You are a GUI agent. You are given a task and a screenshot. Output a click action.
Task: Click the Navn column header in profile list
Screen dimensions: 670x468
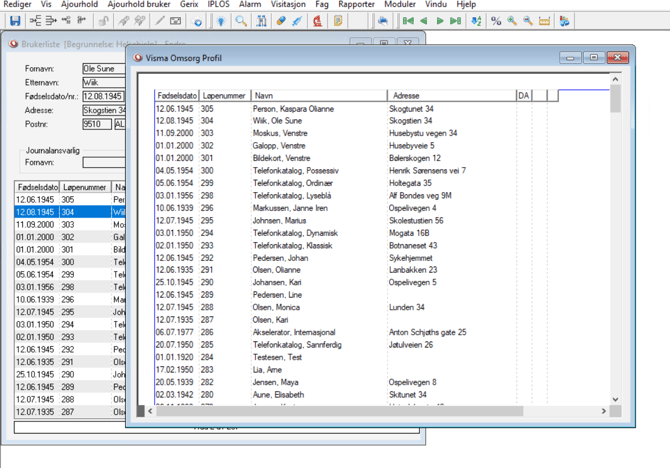[318, 96]
